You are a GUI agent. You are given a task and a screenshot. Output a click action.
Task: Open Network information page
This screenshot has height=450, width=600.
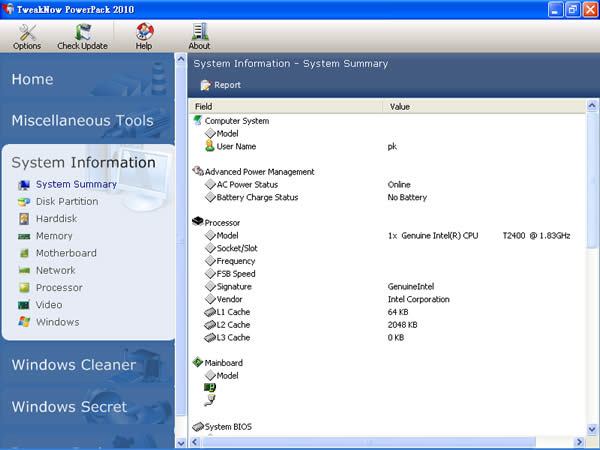point(55,270)
